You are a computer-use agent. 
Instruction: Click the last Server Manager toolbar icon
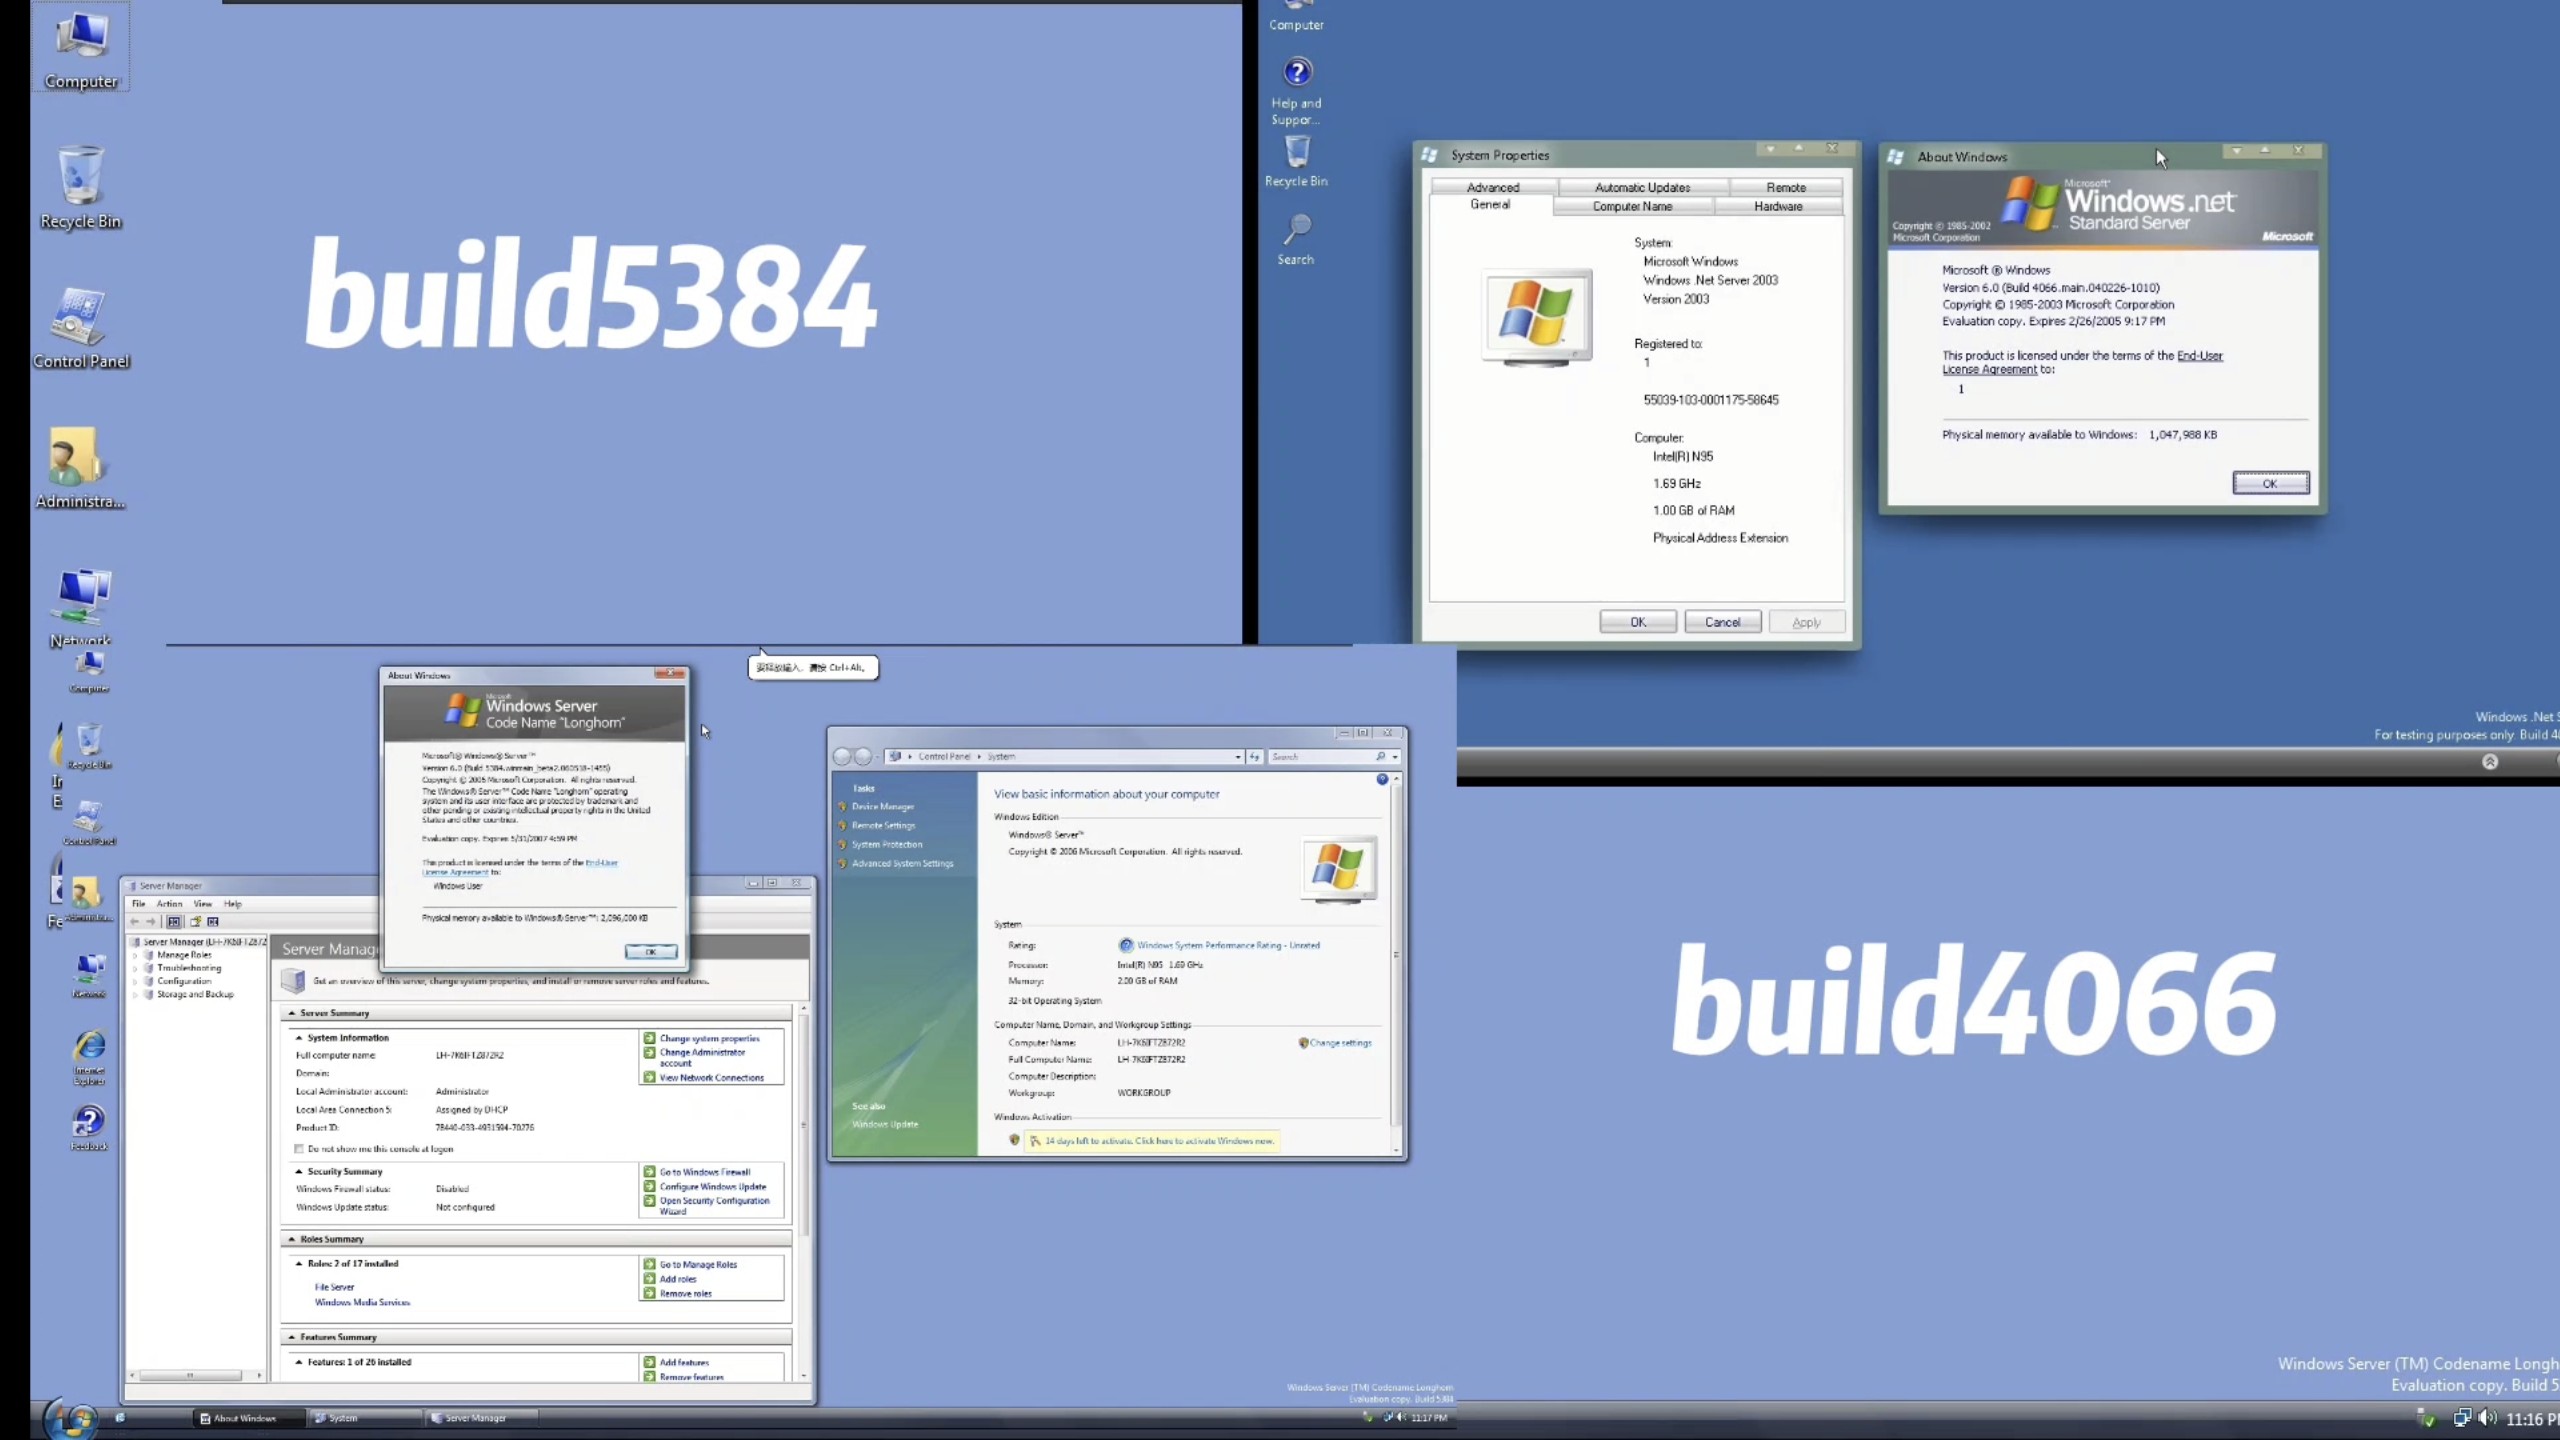(213, 921)
